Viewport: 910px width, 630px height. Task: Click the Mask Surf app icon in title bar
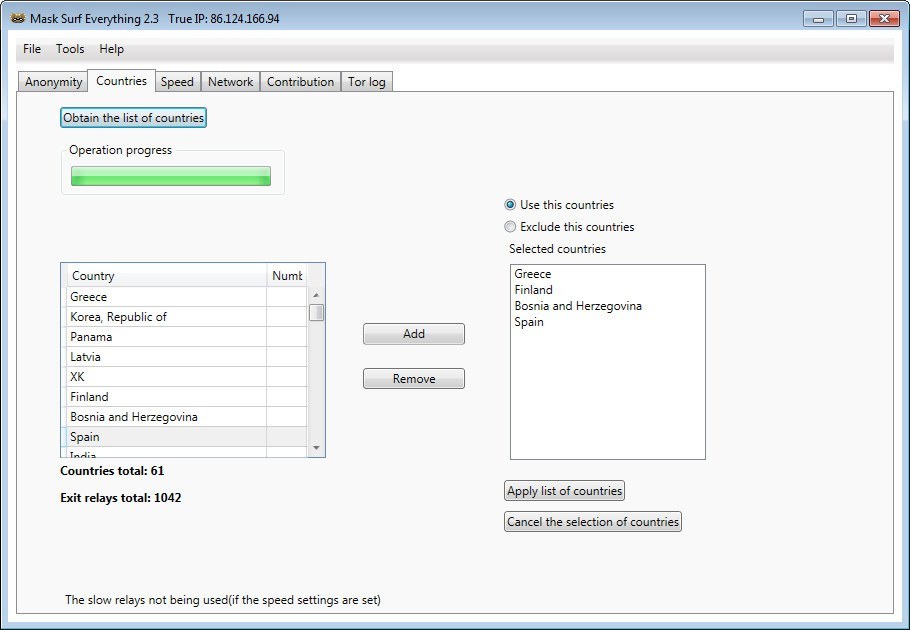(18, 18)
